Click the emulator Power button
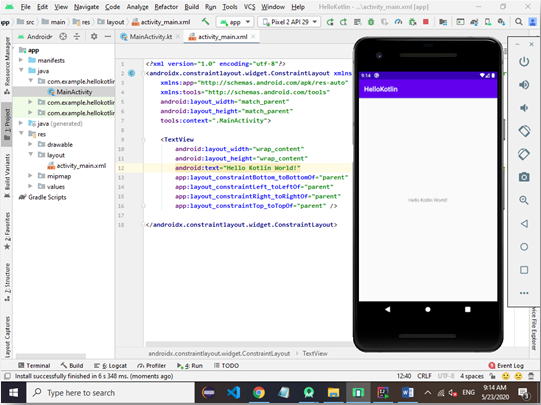The height and width of the screenshot is (405, 541). click(524, 62)
